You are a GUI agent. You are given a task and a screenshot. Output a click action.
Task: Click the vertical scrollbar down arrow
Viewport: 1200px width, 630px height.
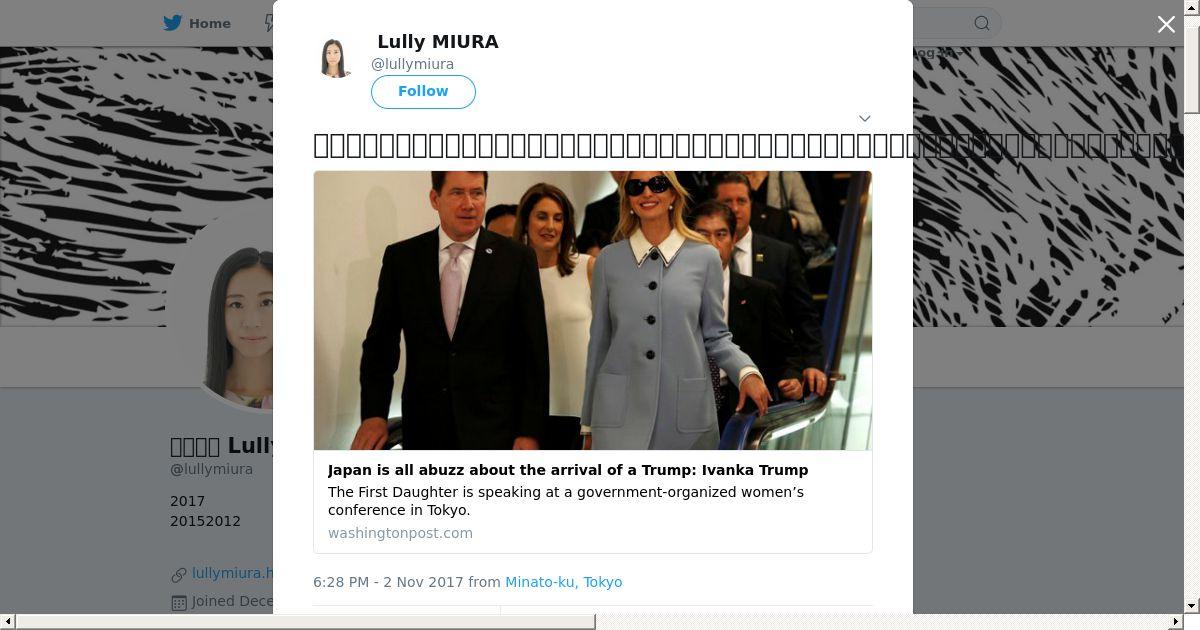1192,606
